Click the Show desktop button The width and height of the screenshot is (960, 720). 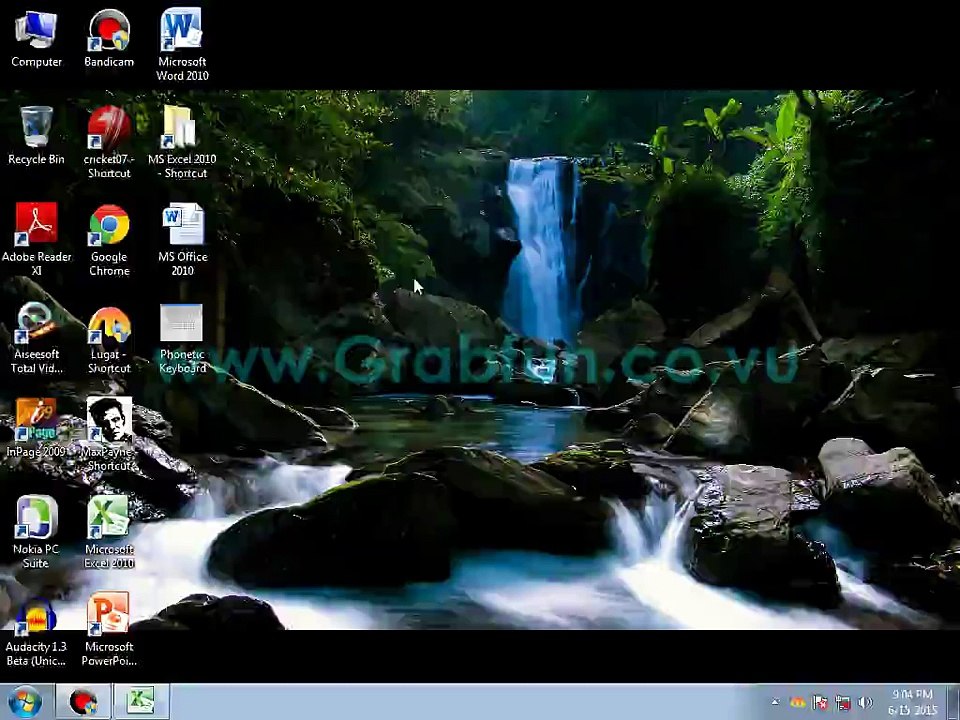point(954,702)
